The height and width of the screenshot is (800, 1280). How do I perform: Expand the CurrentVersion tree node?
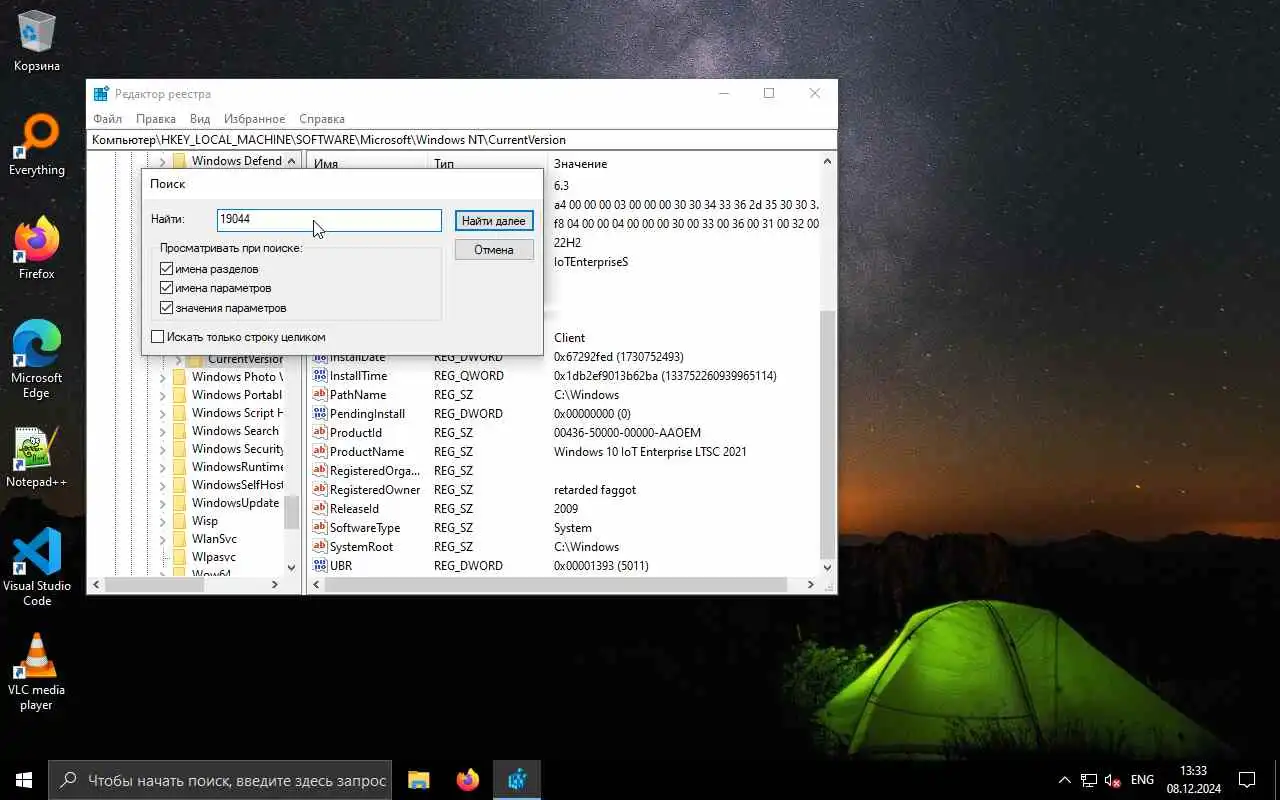pyautogui.click(x=178, y=359)
